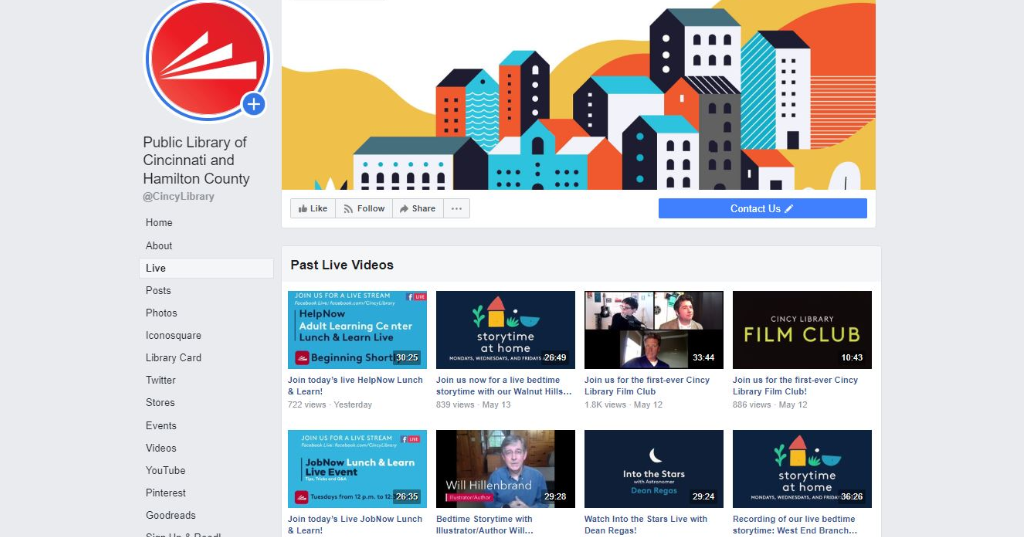The image size is (1024, 537).
Task: Open the Iconosquare tab
Action: point(173,336)
